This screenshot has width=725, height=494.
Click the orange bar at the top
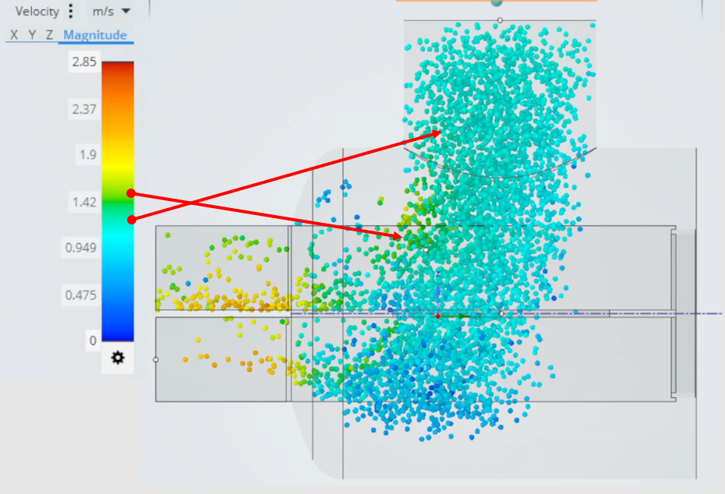[x=497, y=0]
